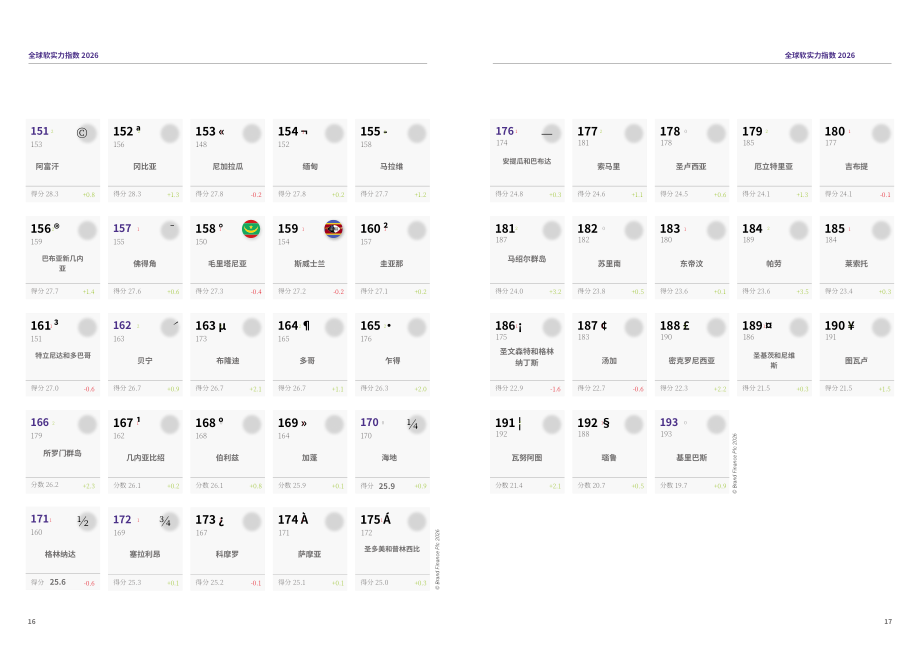This screenshot has width=920, height=651.
Task: Click the ¼ symbol on card 170
Action: pos(412,424)
